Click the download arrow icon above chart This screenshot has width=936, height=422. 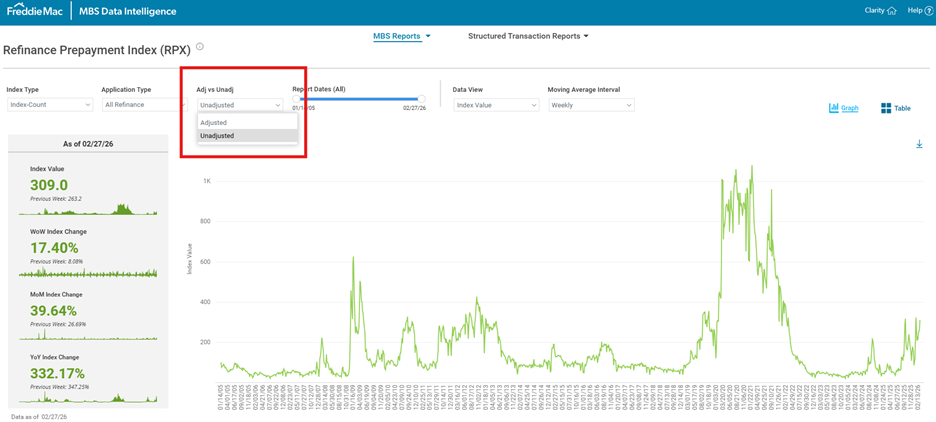click(x=919, y=144)
